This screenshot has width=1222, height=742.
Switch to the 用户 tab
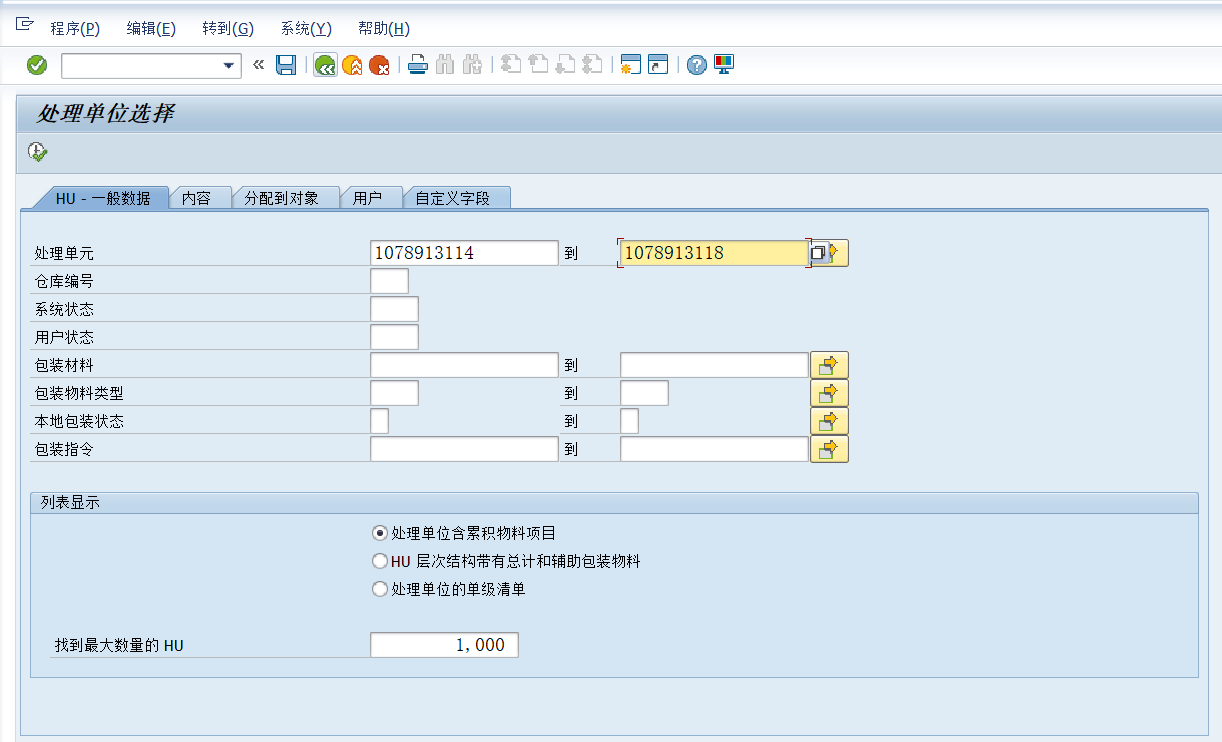point(372,196)
